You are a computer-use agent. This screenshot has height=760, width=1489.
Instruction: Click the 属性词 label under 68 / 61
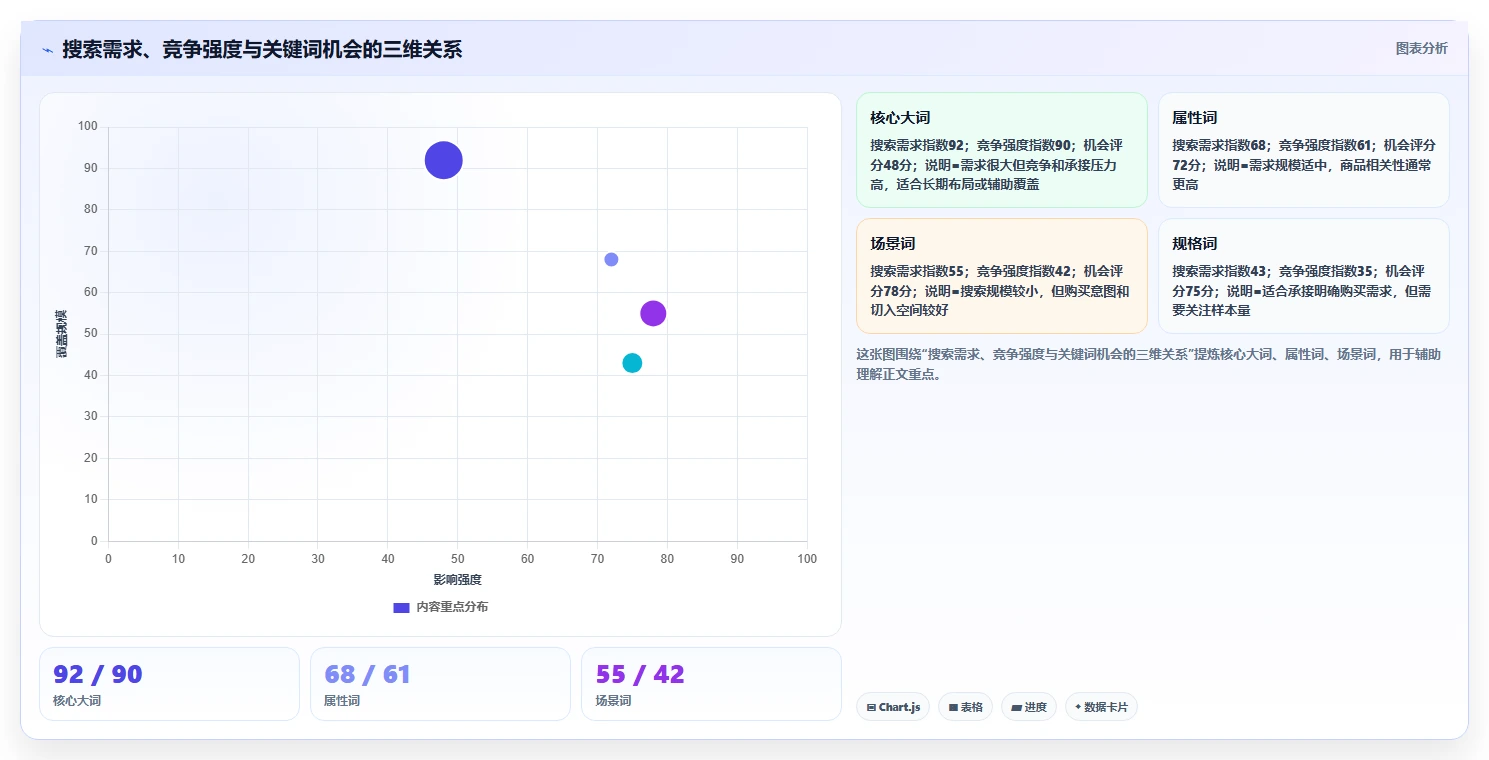click(x=342, y=701)
